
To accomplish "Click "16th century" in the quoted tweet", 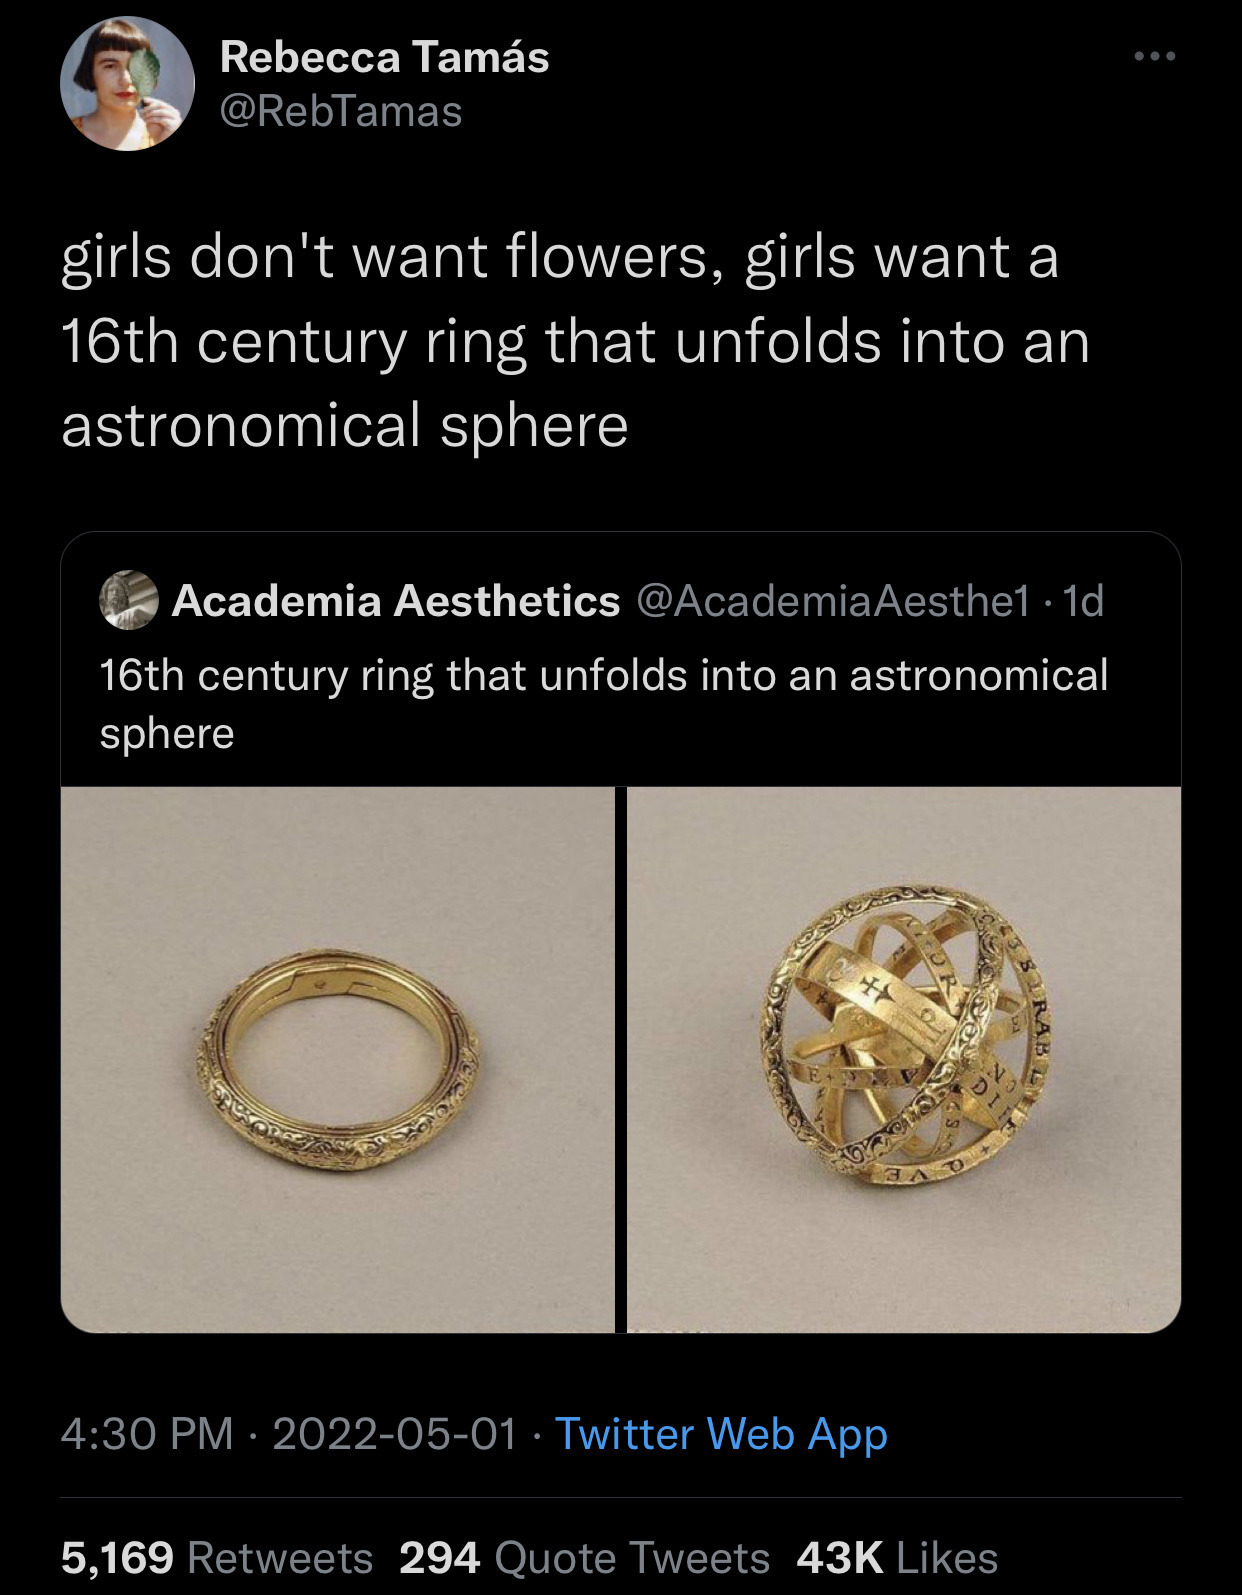I will click(222, 676).
